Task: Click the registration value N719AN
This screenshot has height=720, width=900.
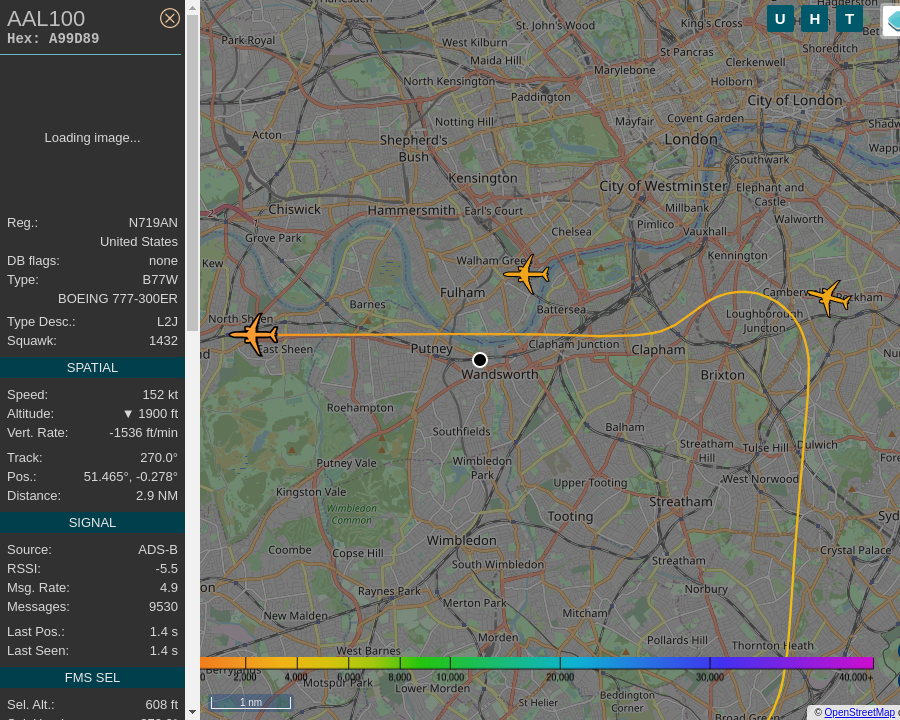Action: [153, 223]
